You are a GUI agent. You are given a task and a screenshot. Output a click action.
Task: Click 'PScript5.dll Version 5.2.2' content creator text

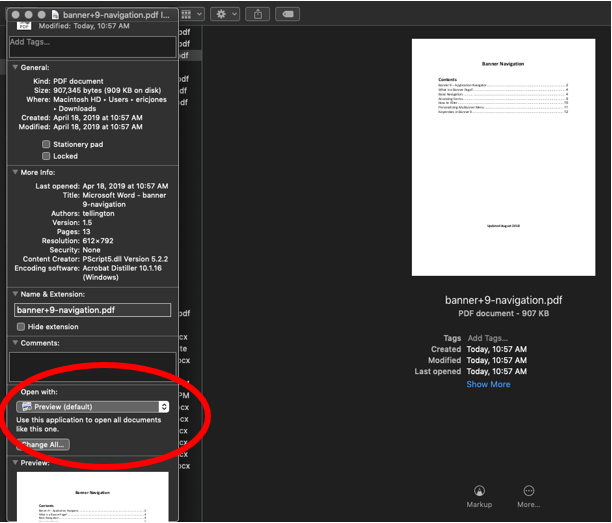125,259
